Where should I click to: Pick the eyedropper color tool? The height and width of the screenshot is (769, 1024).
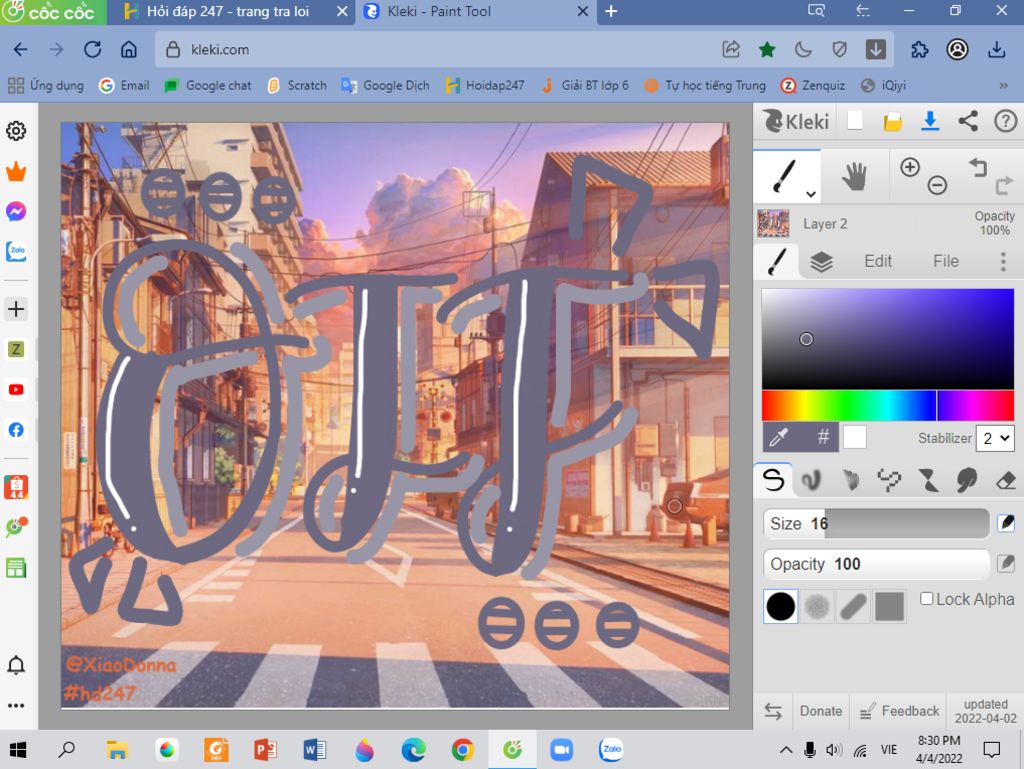pyautogui.click(x=778, y=437)
